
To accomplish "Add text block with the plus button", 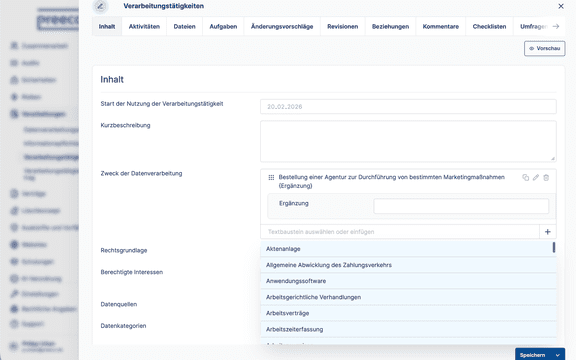I will [548, 232].
